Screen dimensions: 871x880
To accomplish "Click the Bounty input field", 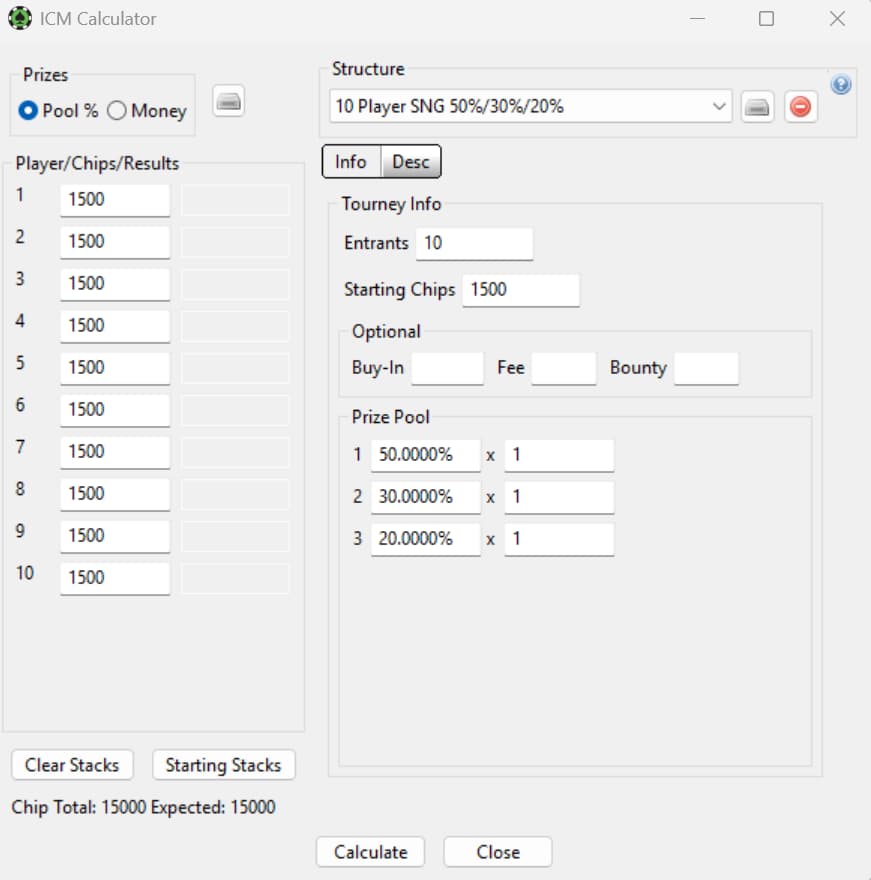I will point(707,368).
